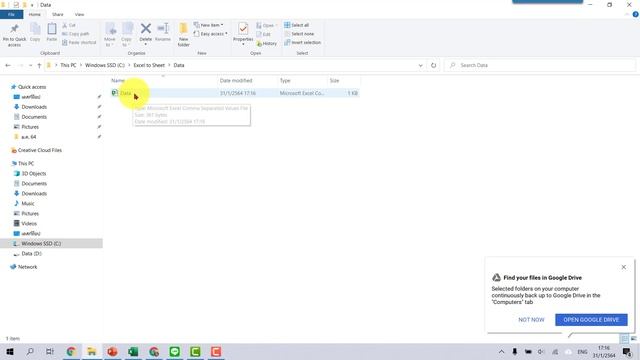This screenshot has height=360, width=640.
Task: Open taskbar search magnifier
Action: coord(30,351)
